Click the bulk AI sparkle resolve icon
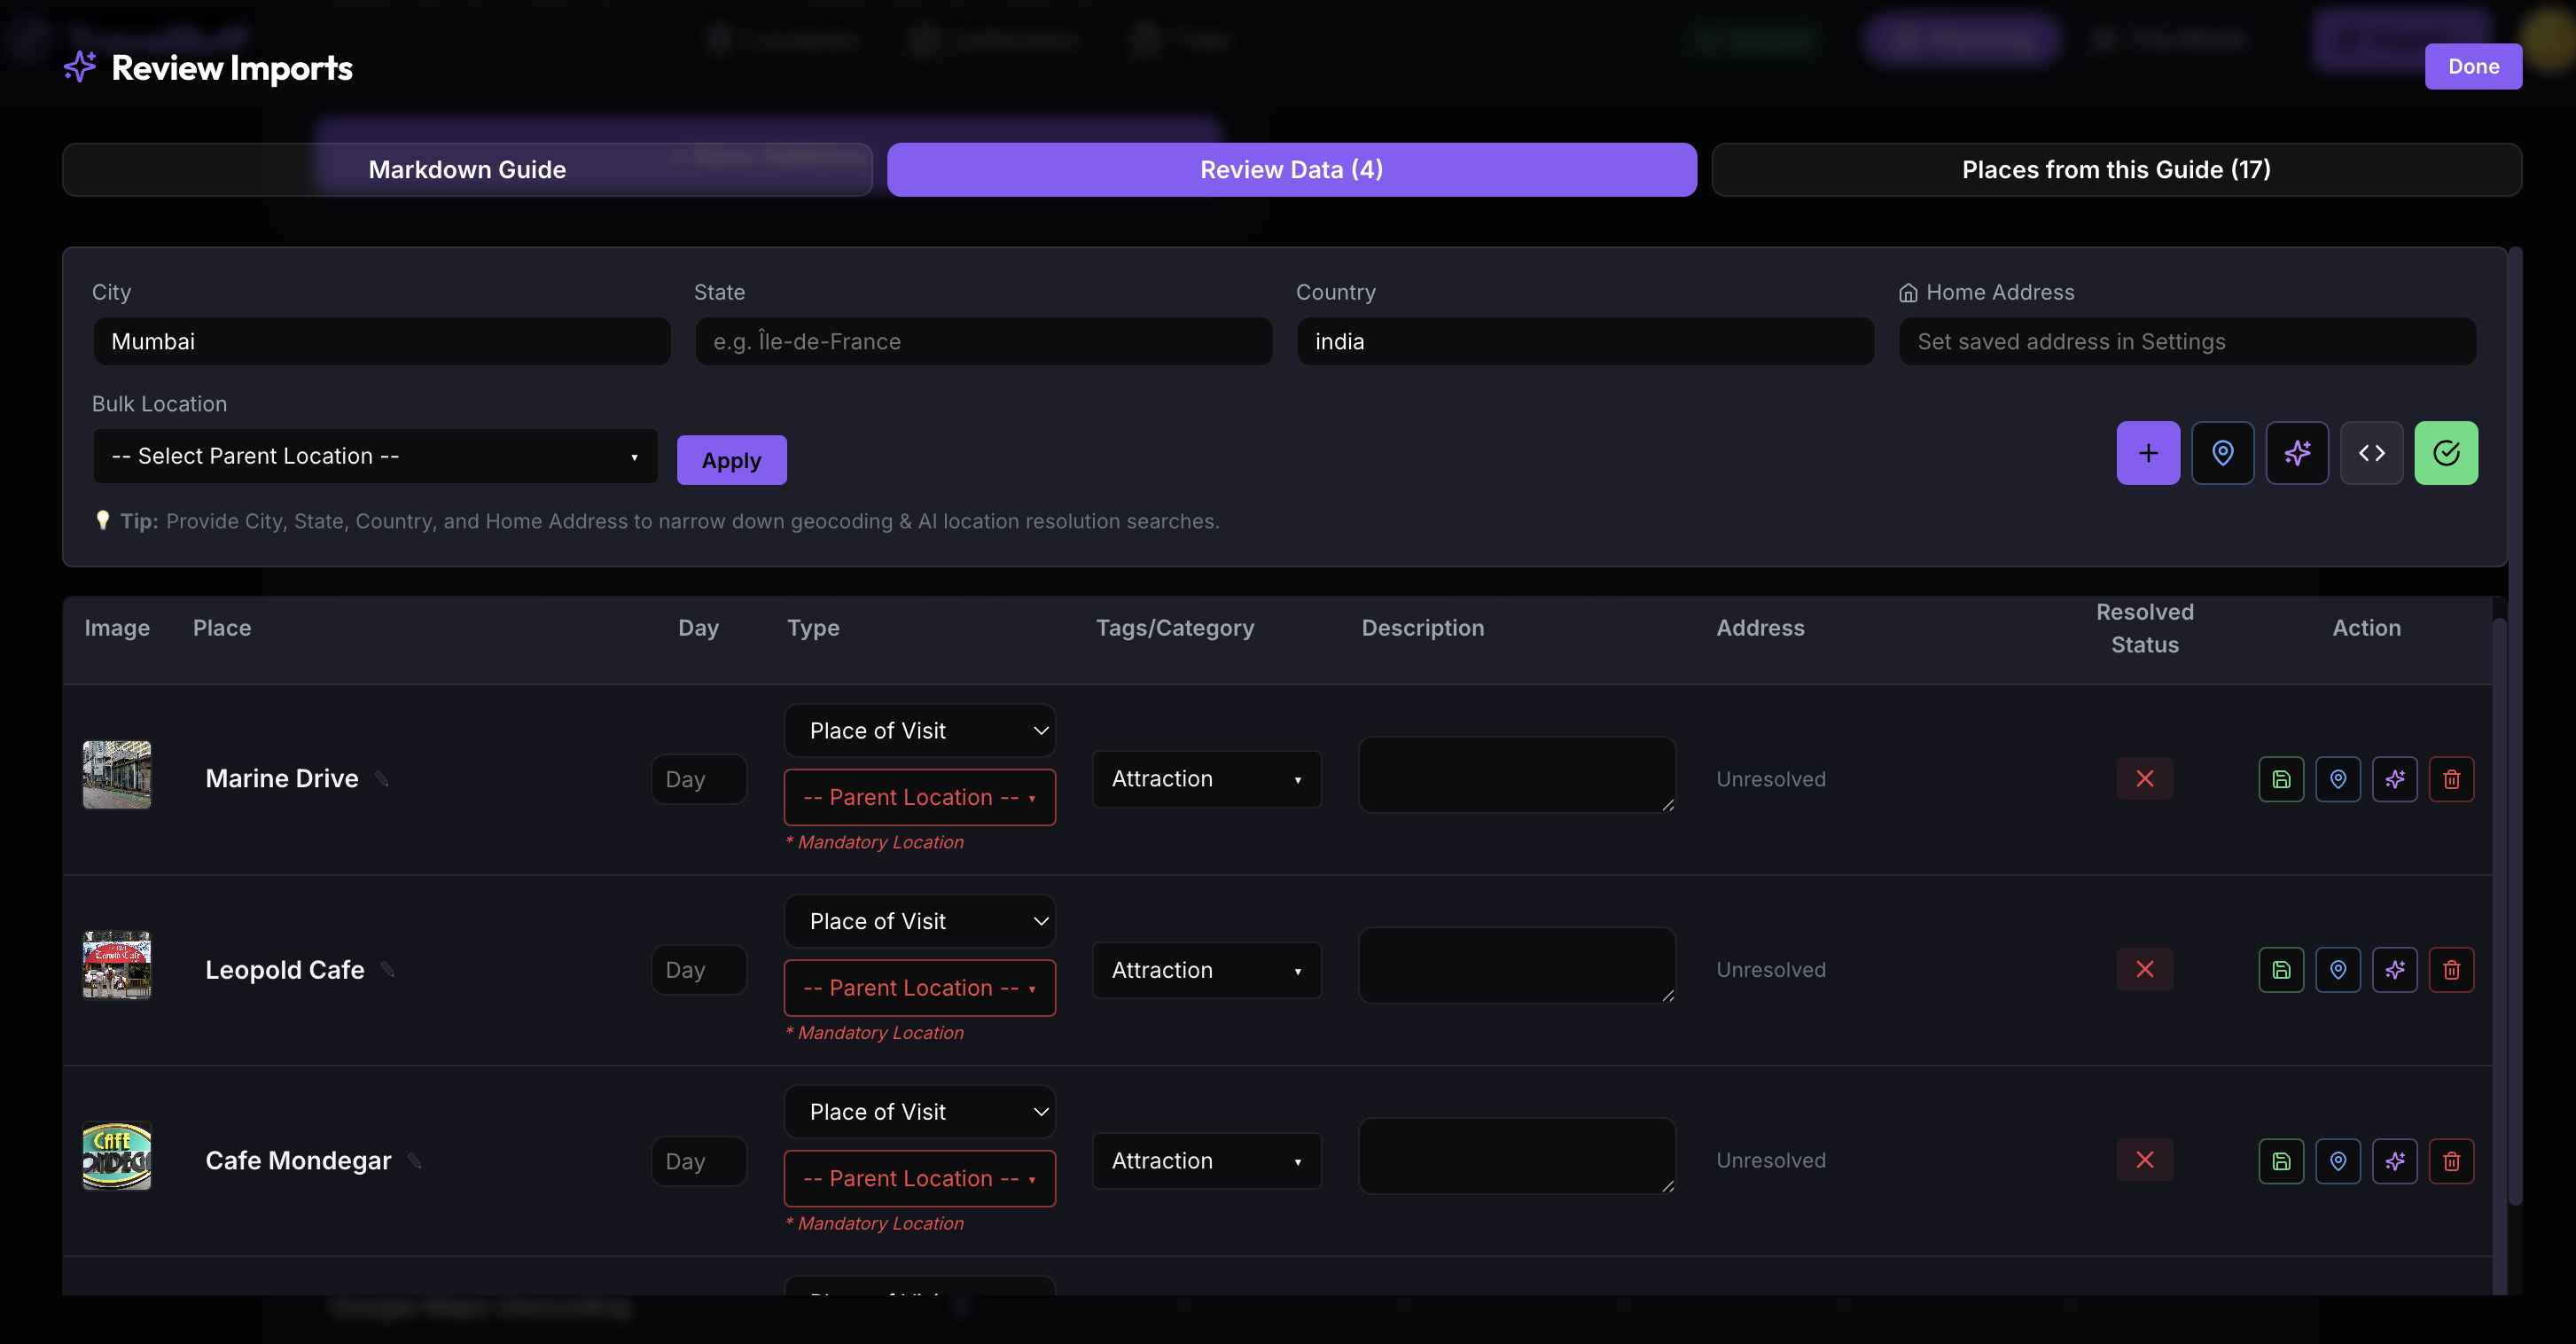Image resolution: width=2576 pixels, height=1344 pixels. (x=2297, y=453)
